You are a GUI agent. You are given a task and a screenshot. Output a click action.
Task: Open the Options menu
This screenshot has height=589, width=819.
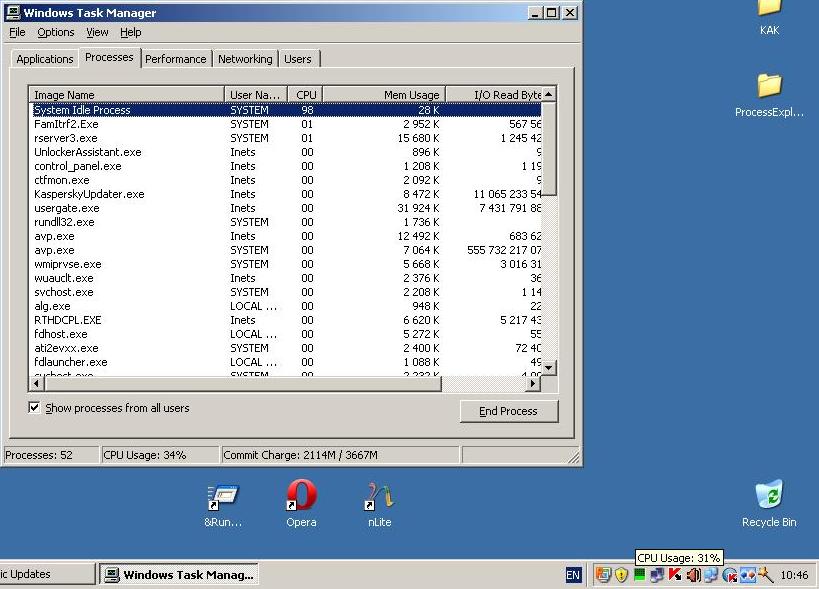(x=55, y=32)
